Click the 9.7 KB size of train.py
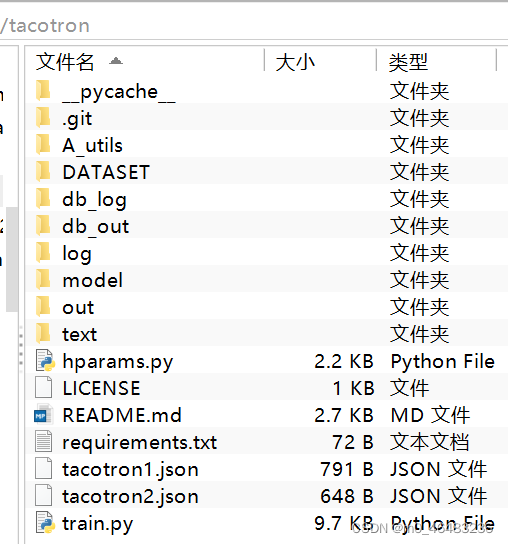The width and height of the screenshot is (508, 544). pos(344,524)
